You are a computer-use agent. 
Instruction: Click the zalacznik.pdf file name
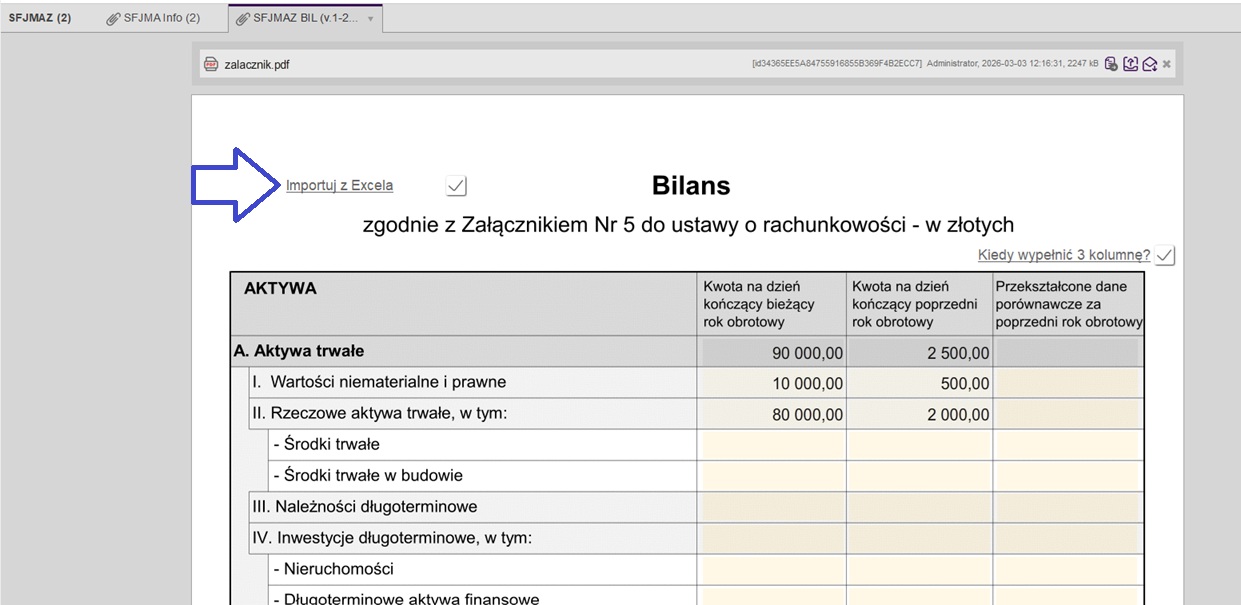[257, 65]
